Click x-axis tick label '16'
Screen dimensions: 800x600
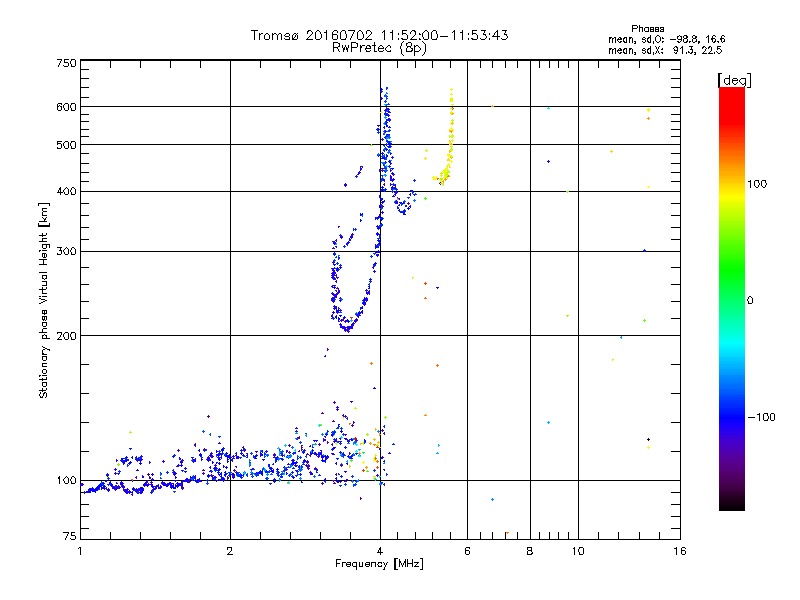pyautogui.click(x=680, y=551)
